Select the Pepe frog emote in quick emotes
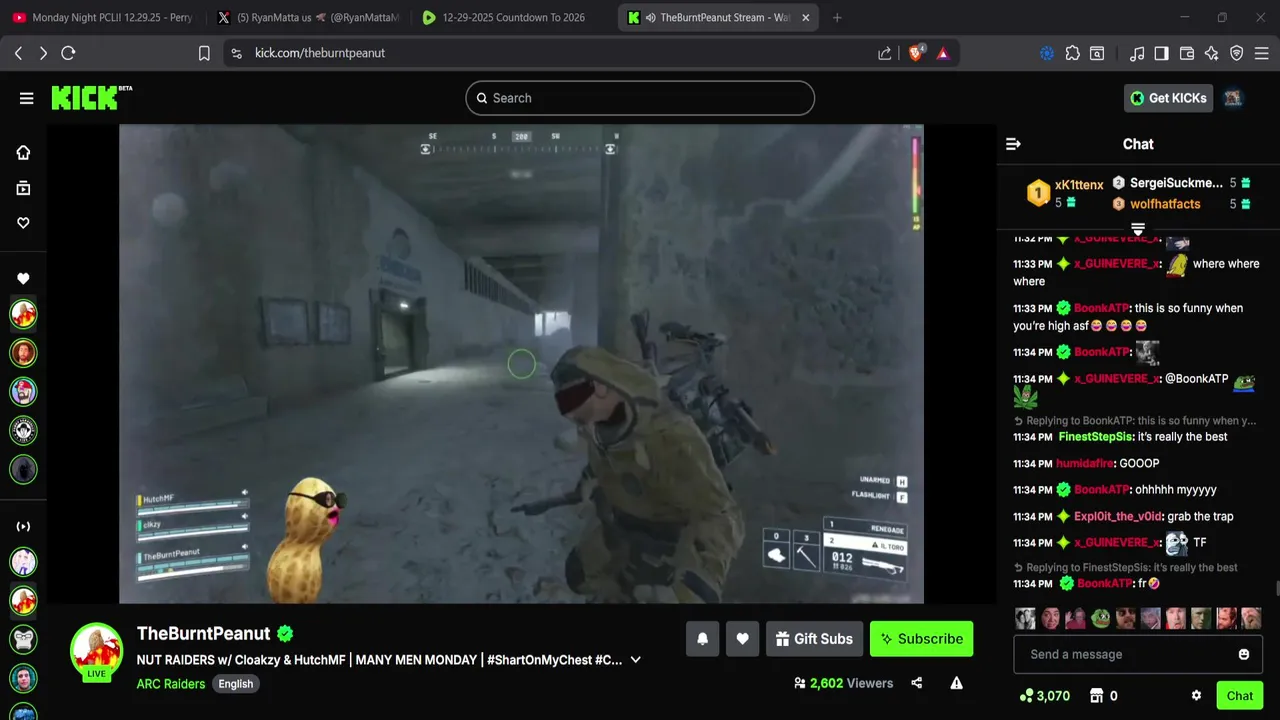Viewport: 1280px width, 720px height. coord(1100,618)
